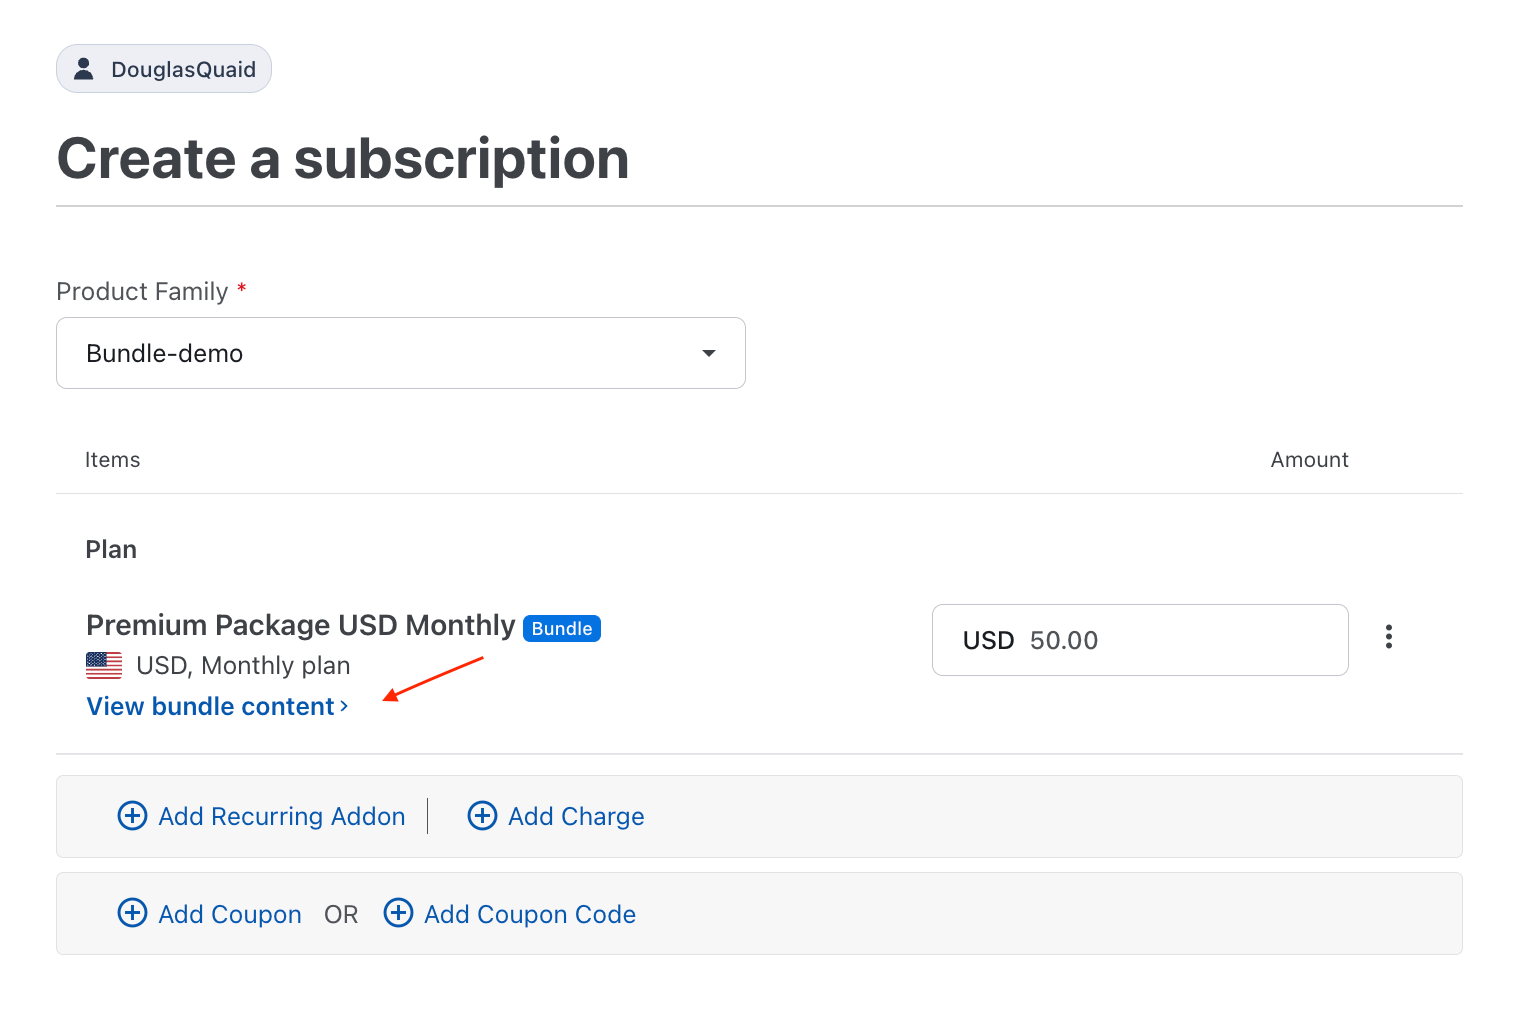Viewport: 1520px width, 1010px height.
Task: Click the Premium Package USD Monthly plan name
Action: (300, 625)
